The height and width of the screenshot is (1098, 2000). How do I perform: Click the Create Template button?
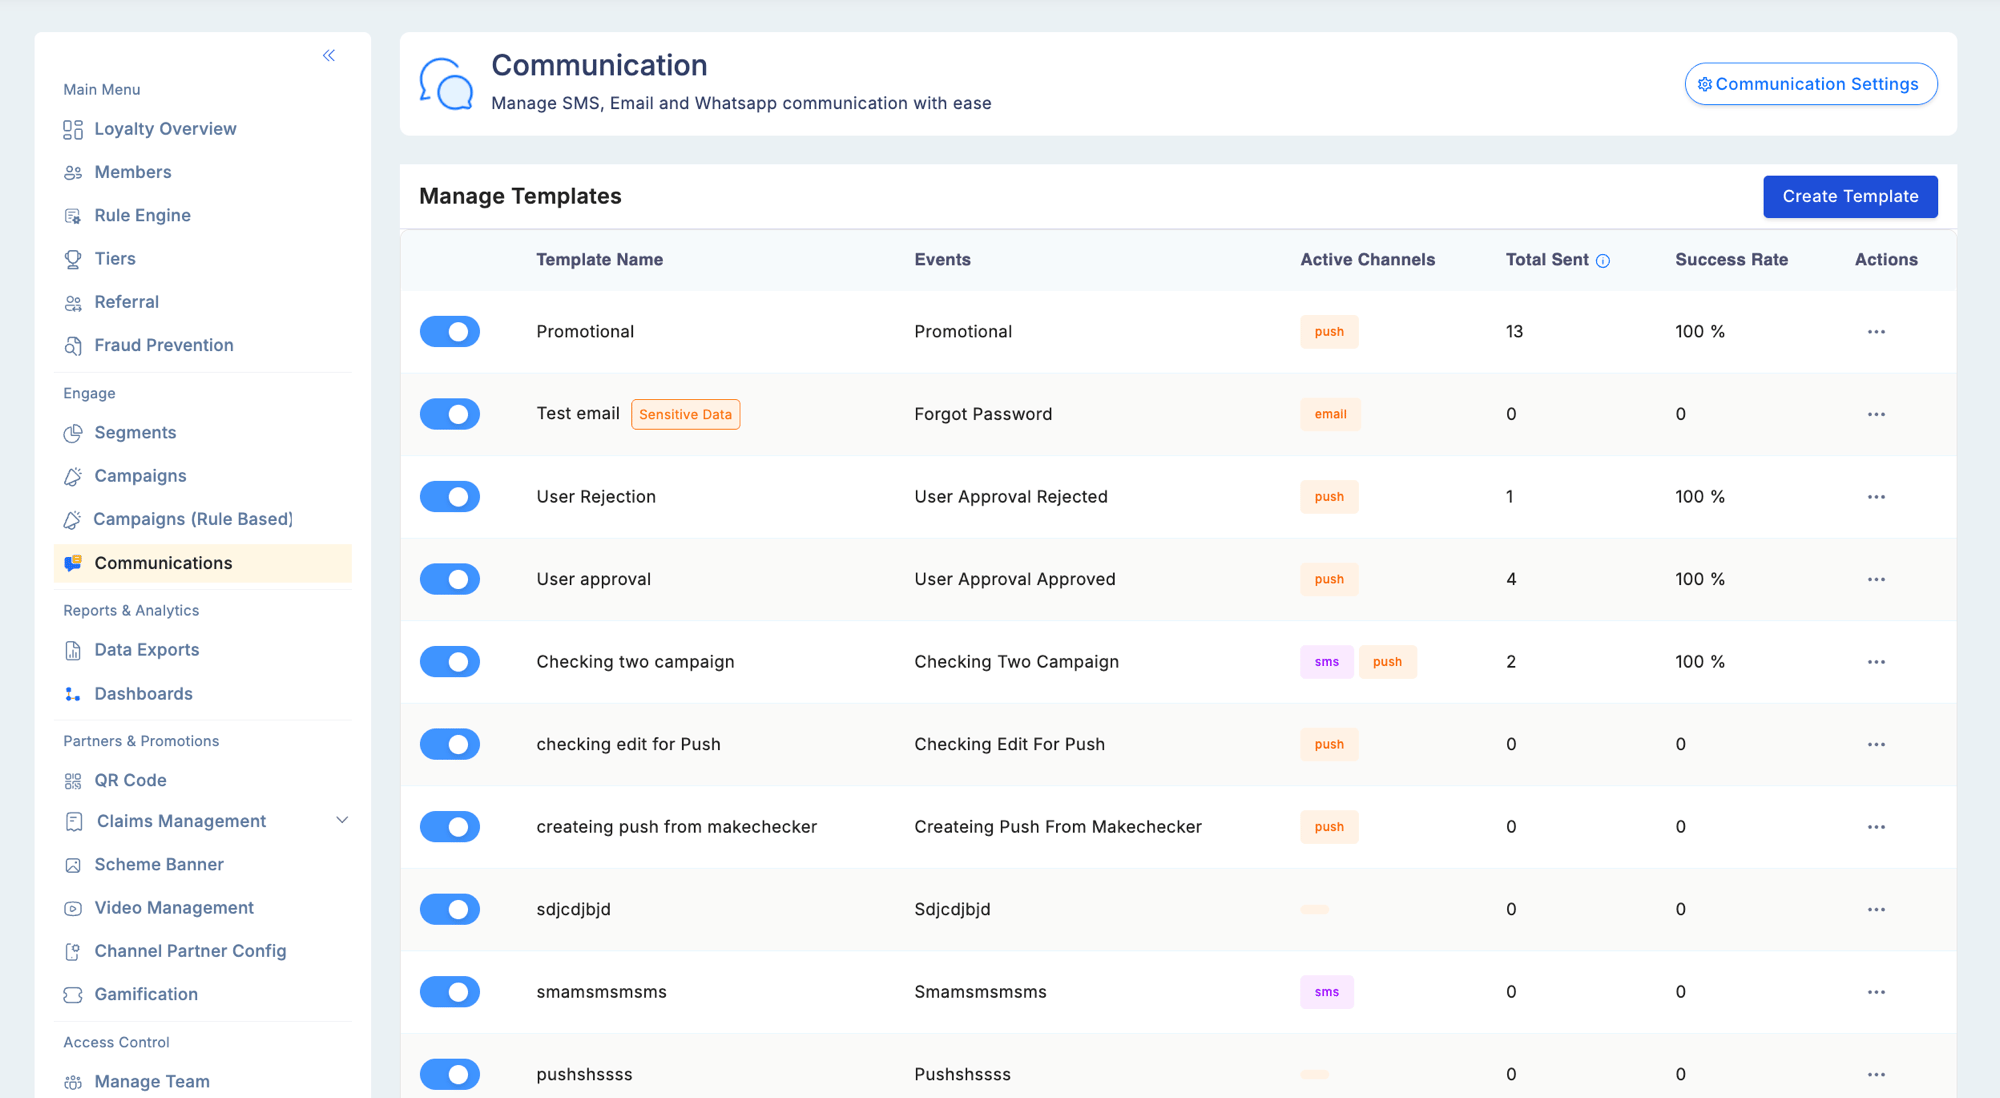click(1850, 197)
